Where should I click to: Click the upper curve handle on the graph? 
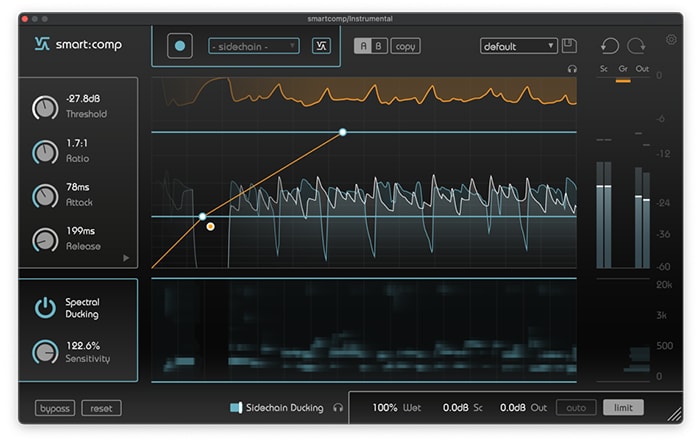coord(342,132)
